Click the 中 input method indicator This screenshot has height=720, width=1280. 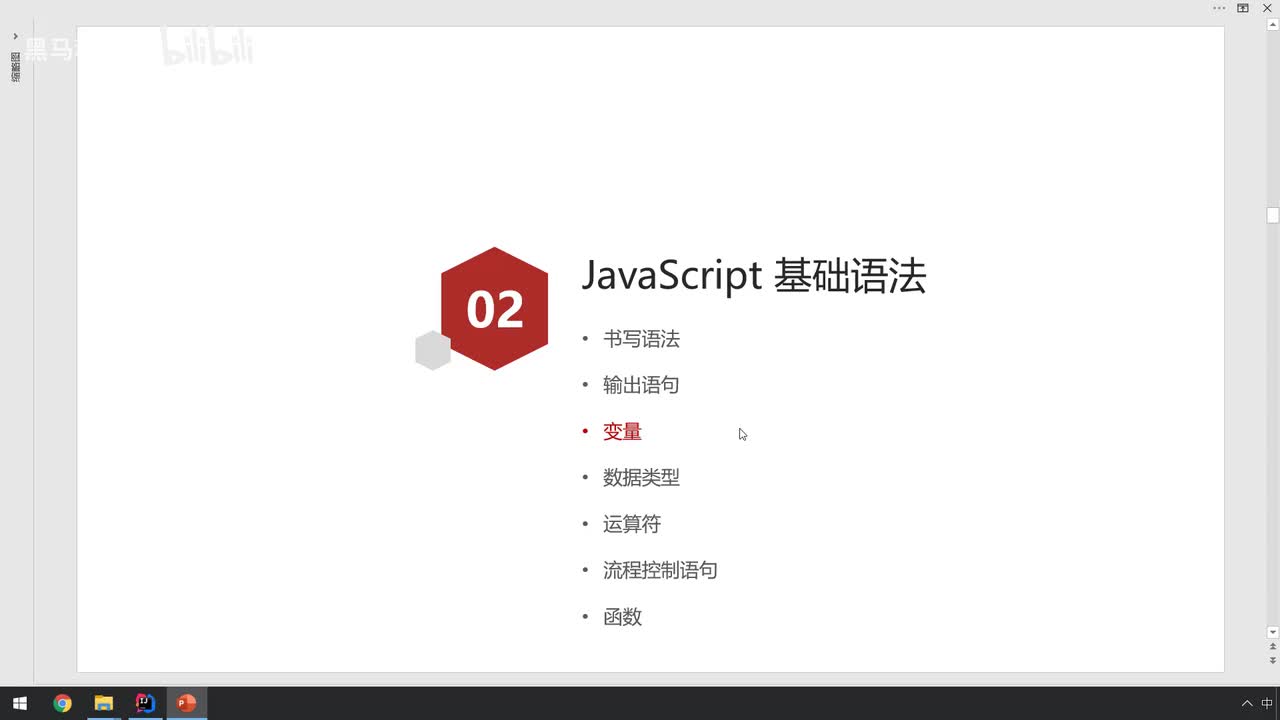[1267, 703]
